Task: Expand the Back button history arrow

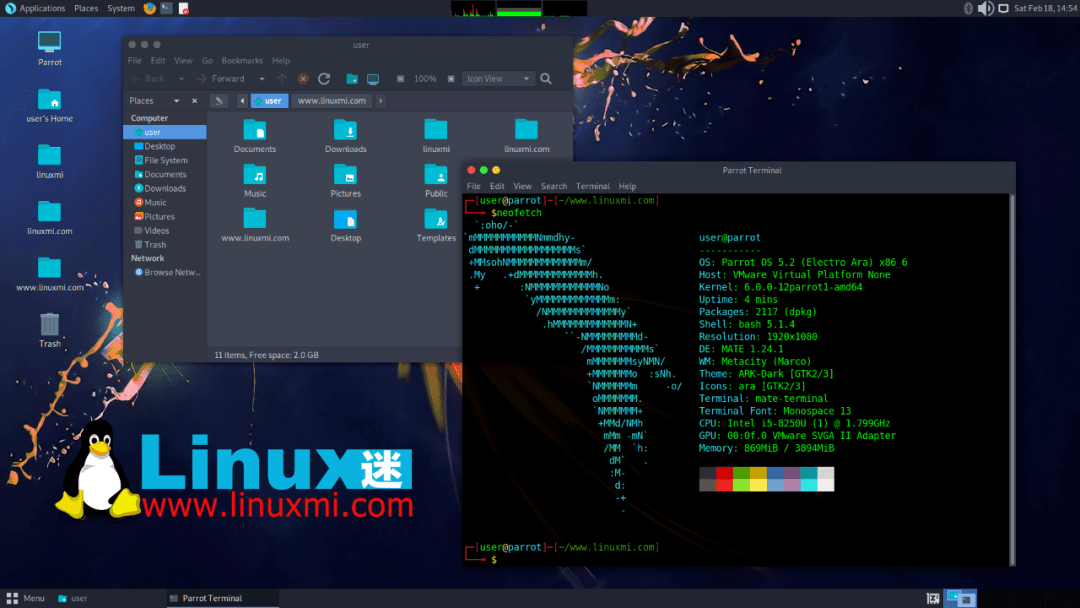Action: tap(179, 78)
